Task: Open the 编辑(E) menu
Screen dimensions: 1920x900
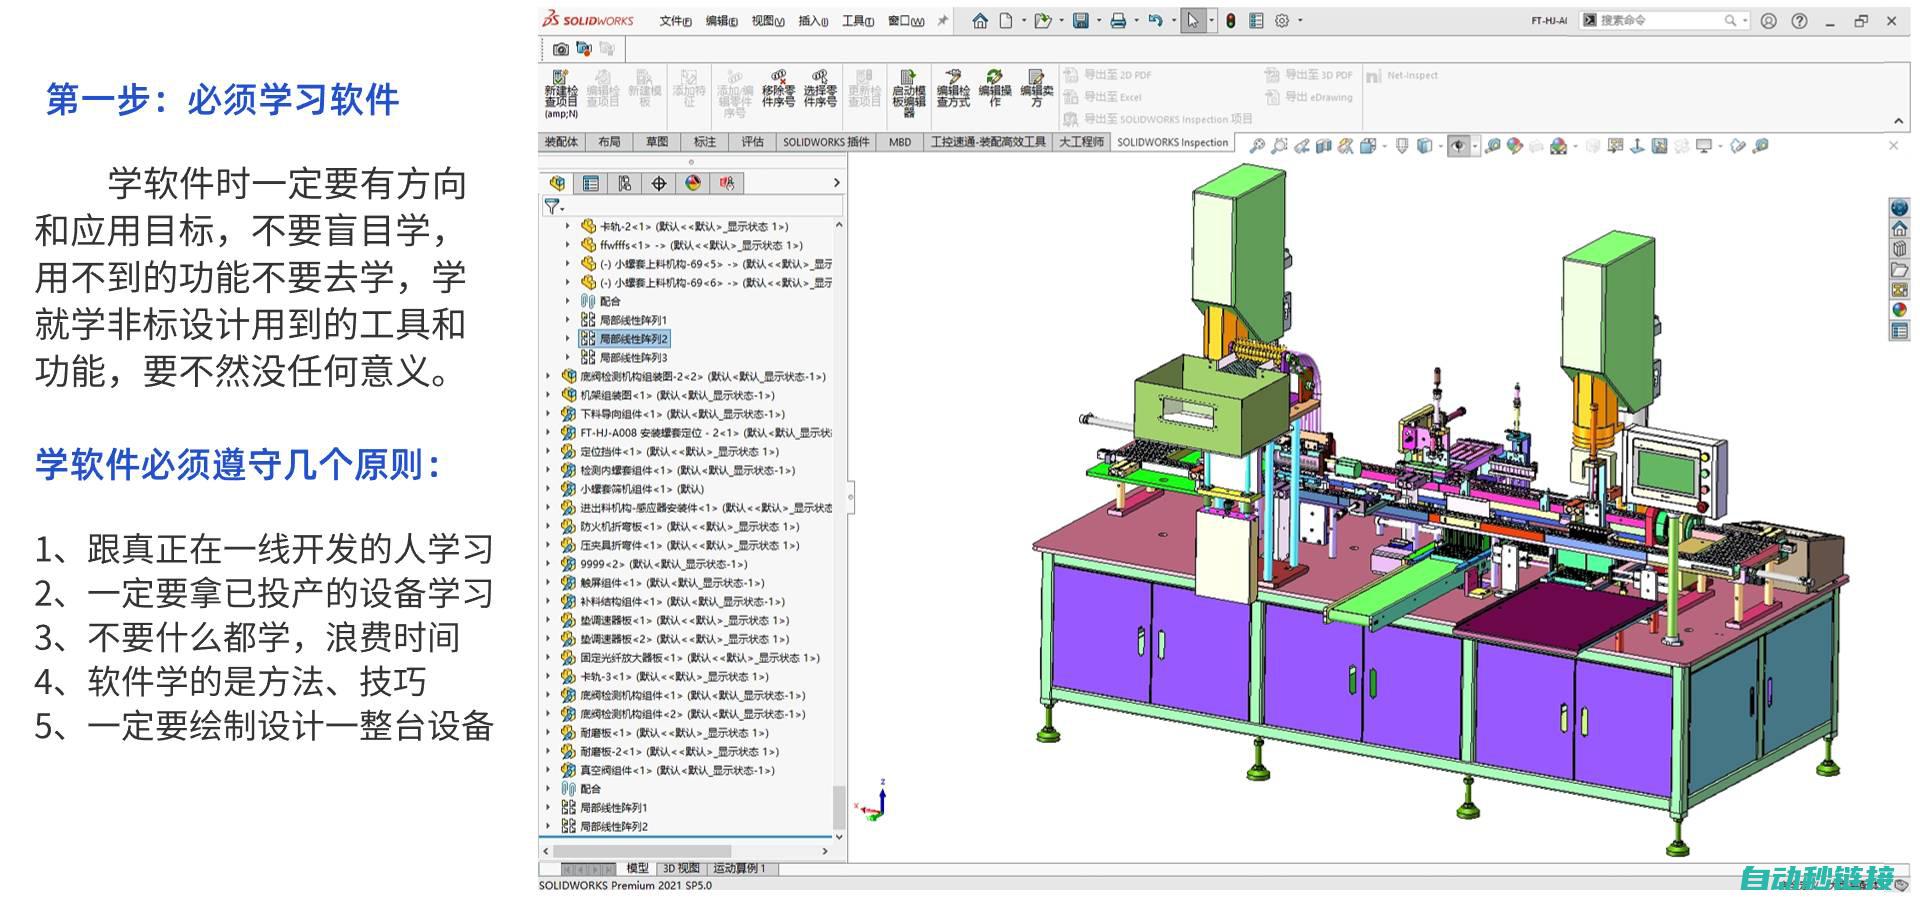Action: pyautogui.click(x=721, y=21)
